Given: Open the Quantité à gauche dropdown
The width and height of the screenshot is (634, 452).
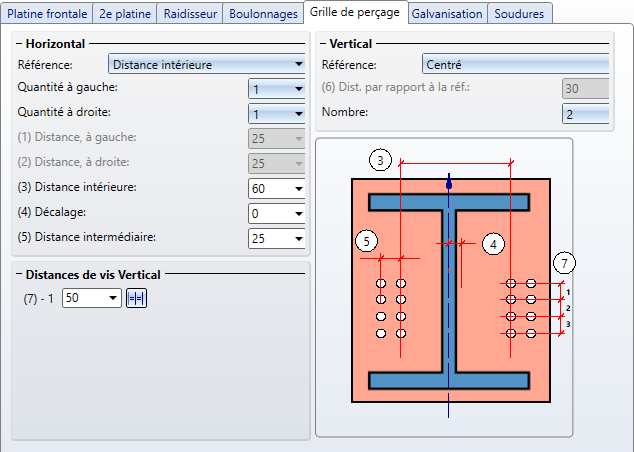Looking at the screenshot, I should [x=298, y=89].
